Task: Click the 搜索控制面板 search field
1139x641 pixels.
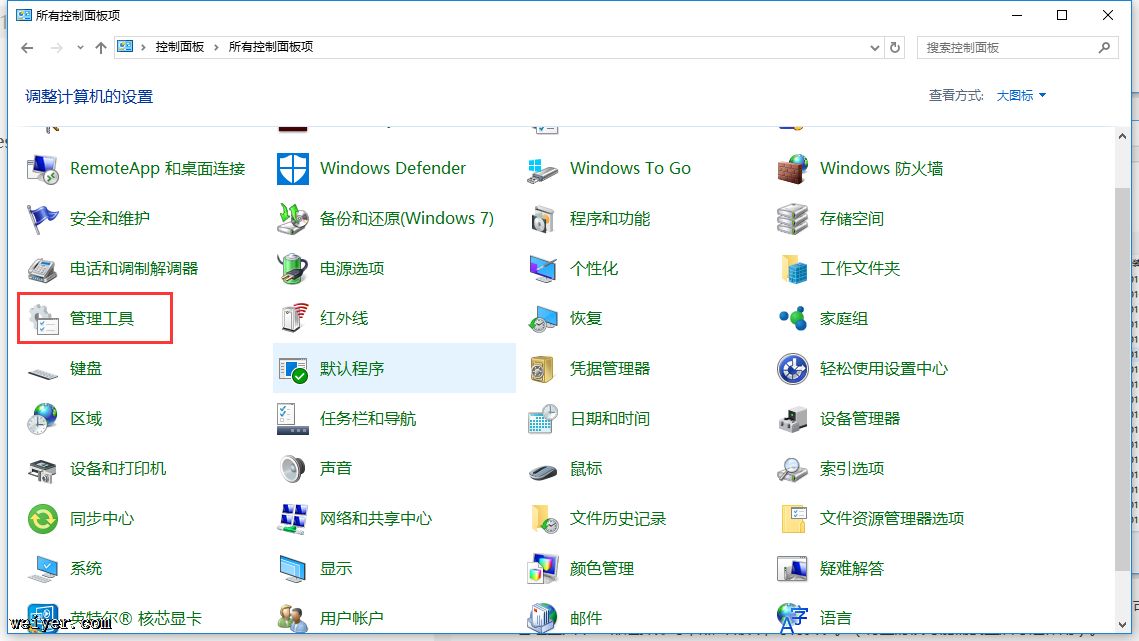Action: [x=1008, y=47]
